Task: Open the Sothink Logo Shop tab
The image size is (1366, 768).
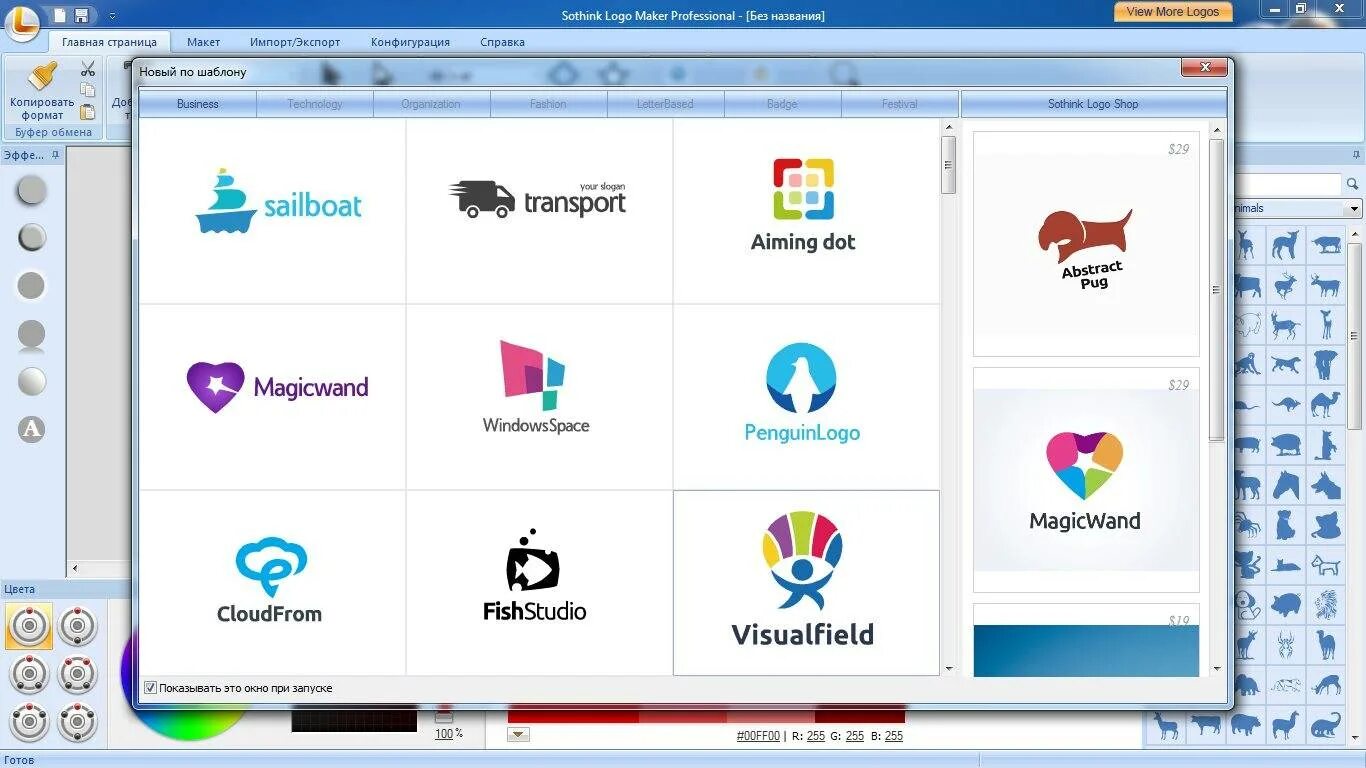Action: point(1093,104)
